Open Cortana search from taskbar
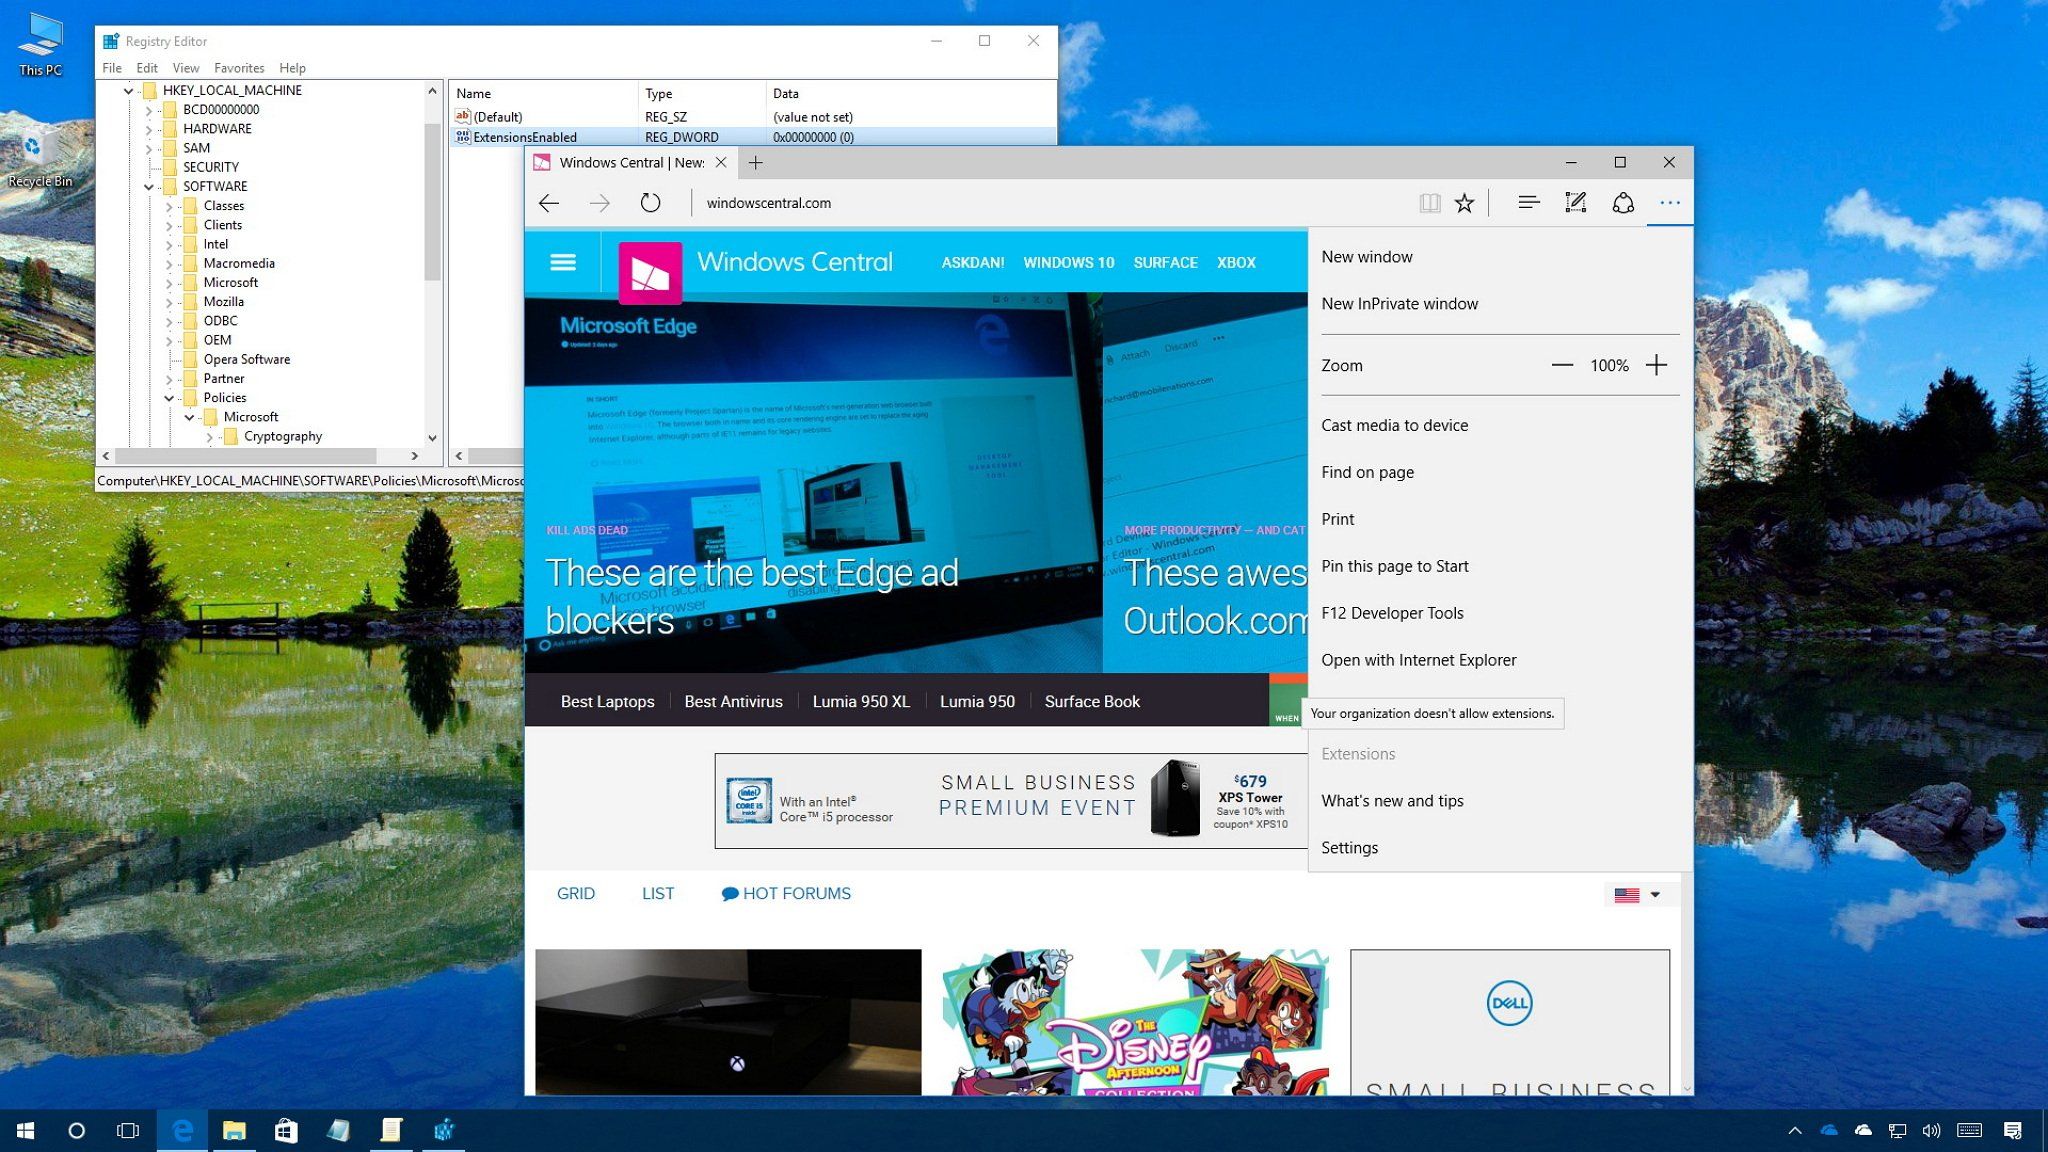The image size is (2048, 1152). click(77, 1130)
